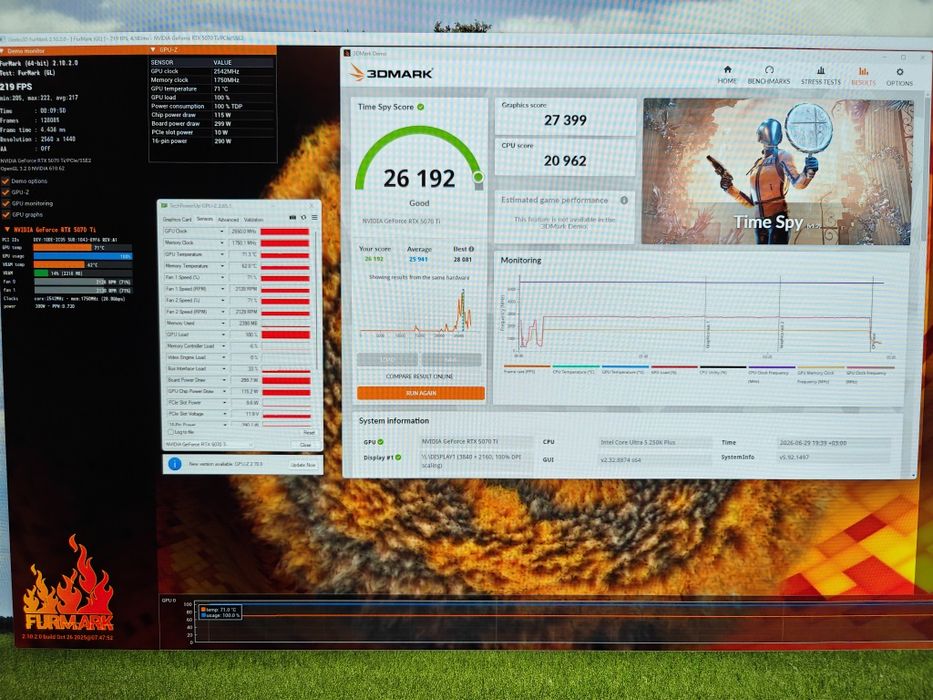Toggle the GPU-Z checkbox in FurMark
933x700 pixels.
5,192
